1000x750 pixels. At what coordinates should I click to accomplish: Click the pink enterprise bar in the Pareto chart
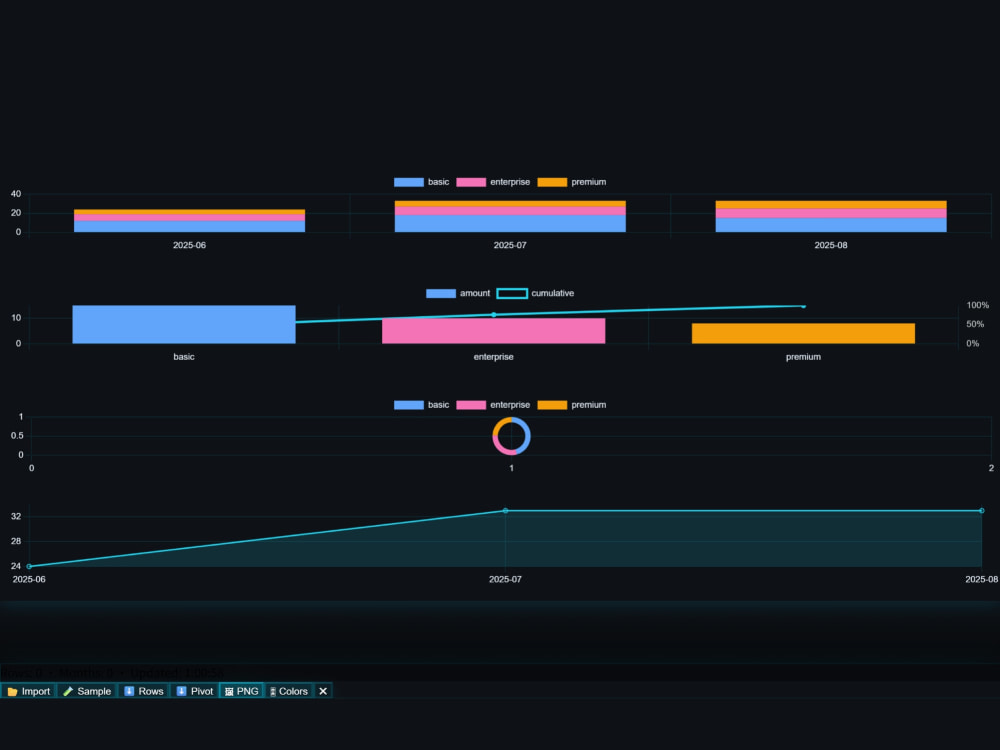(x=494, y=331)
